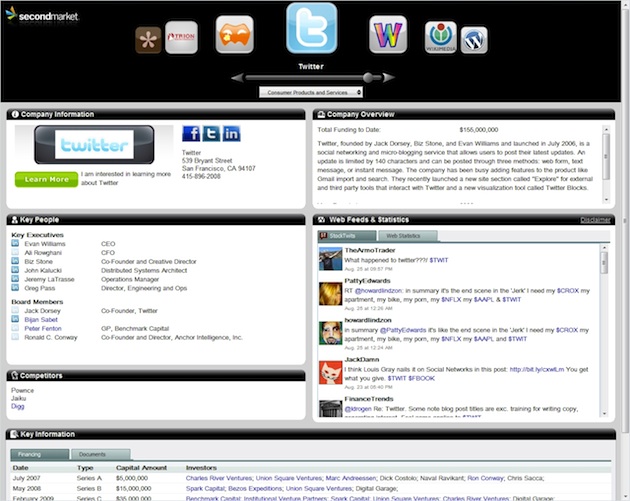Click the Jaiku competitor entry
630x501 pixels.
click(x=18, y=398)
